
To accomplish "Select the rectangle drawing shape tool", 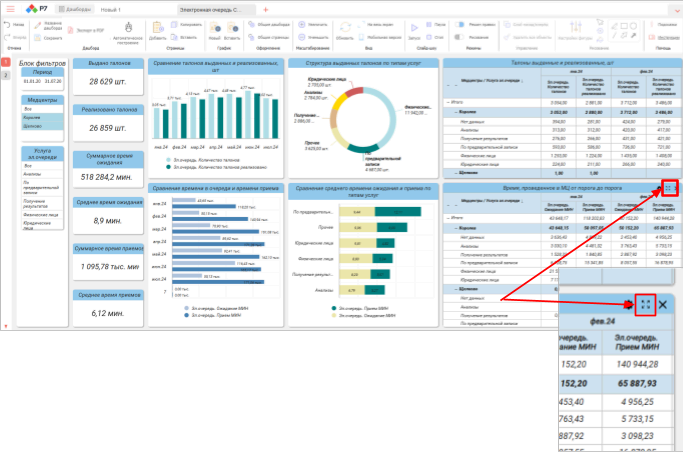I will click(x=624, y=26).
